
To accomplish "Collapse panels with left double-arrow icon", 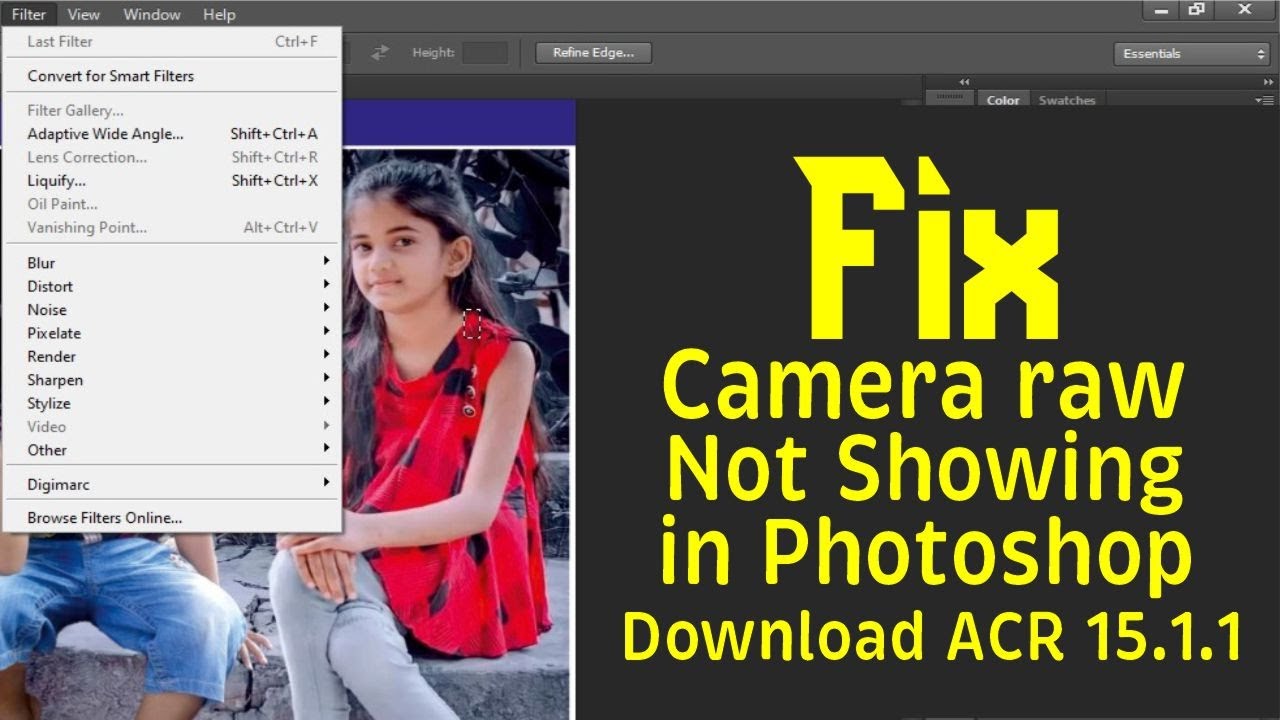I will tap(964, 82).
